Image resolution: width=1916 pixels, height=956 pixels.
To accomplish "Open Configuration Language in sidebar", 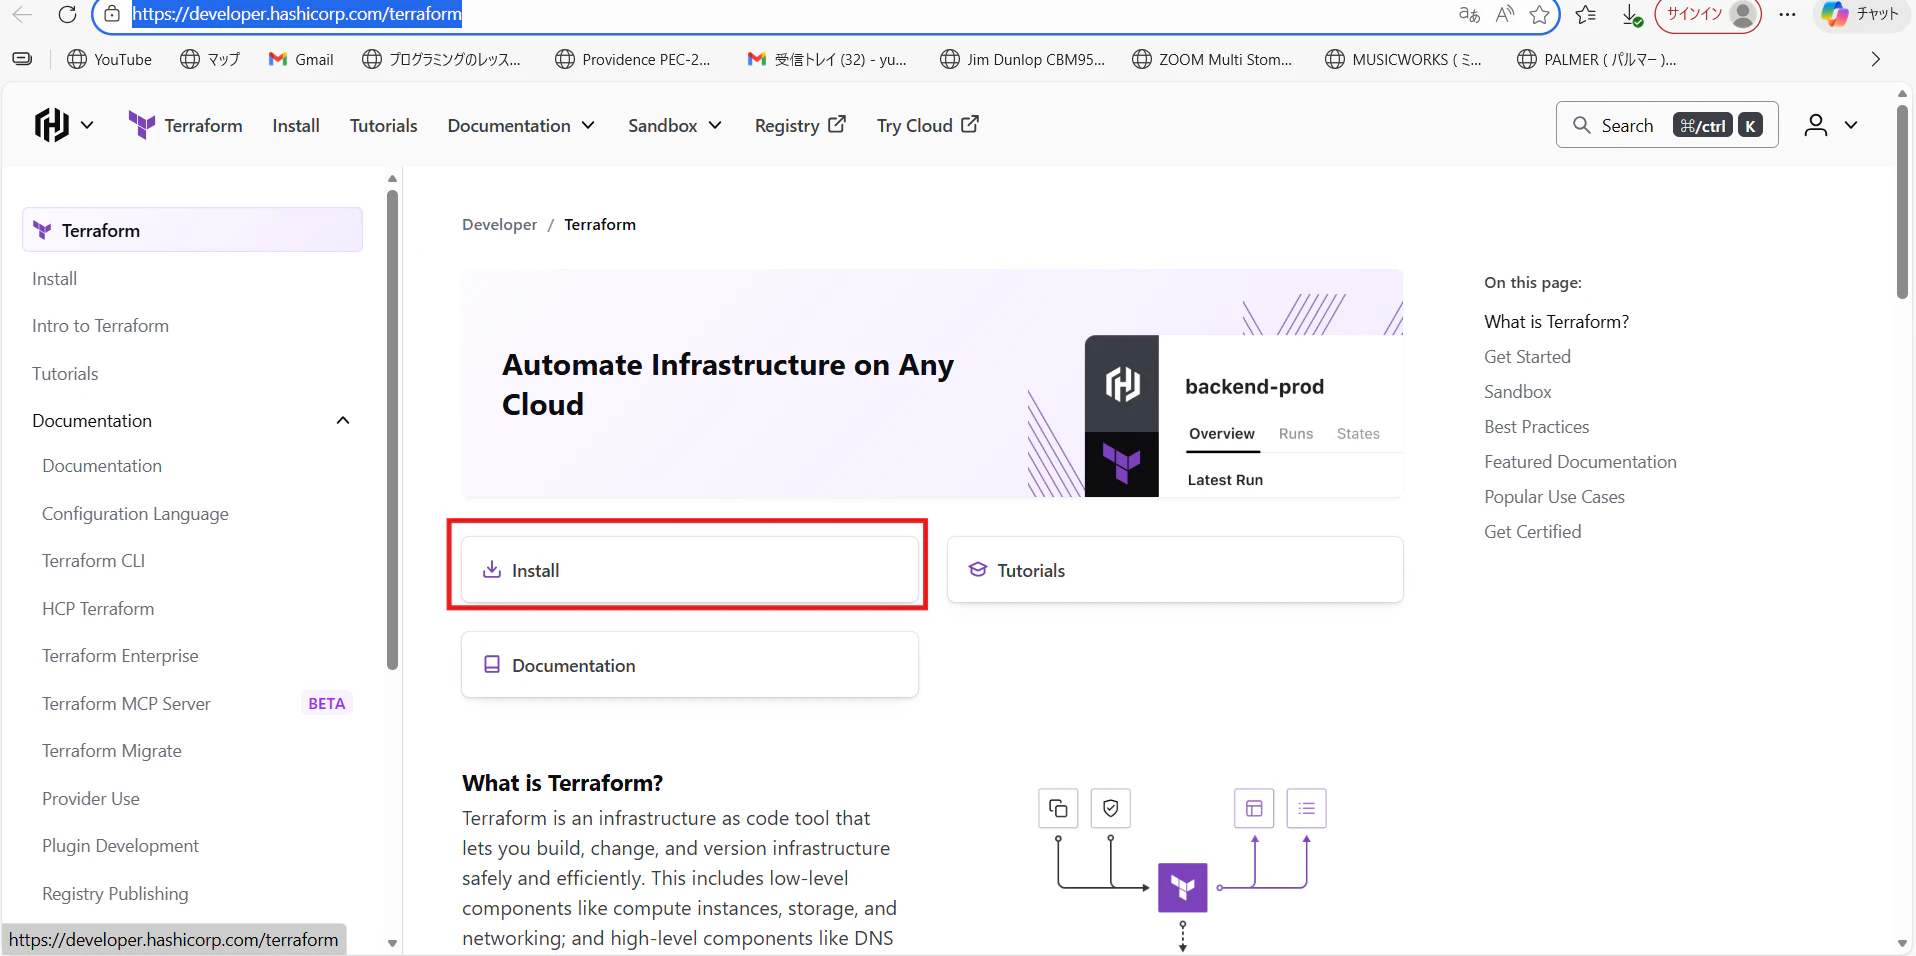I will pos(135,514).
